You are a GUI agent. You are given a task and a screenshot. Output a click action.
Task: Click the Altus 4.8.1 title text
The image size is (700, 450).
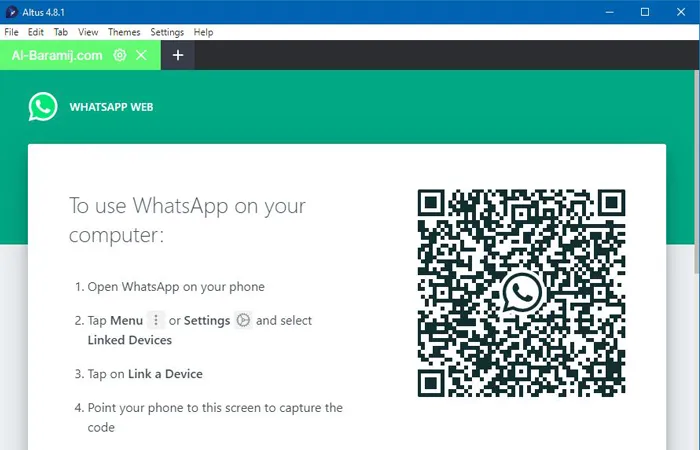point(44,12)
